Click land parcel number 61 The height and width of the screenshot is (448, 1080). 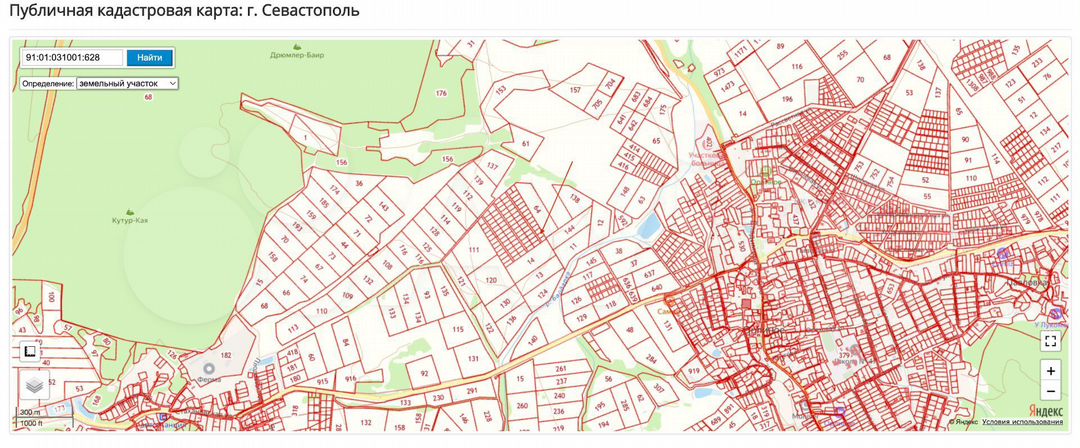pyautogui.click(x=525, y=143)
